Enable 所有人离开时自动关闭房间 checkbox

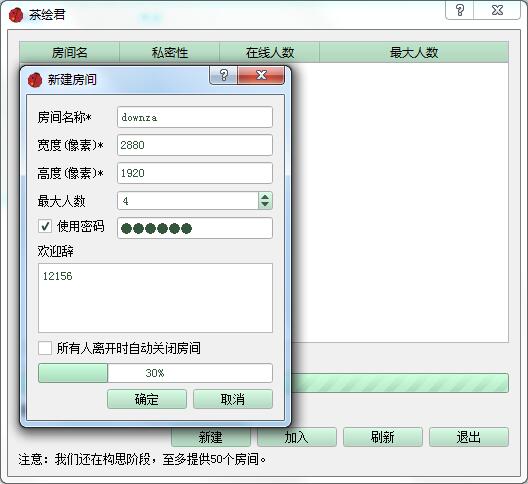[45, 348]
